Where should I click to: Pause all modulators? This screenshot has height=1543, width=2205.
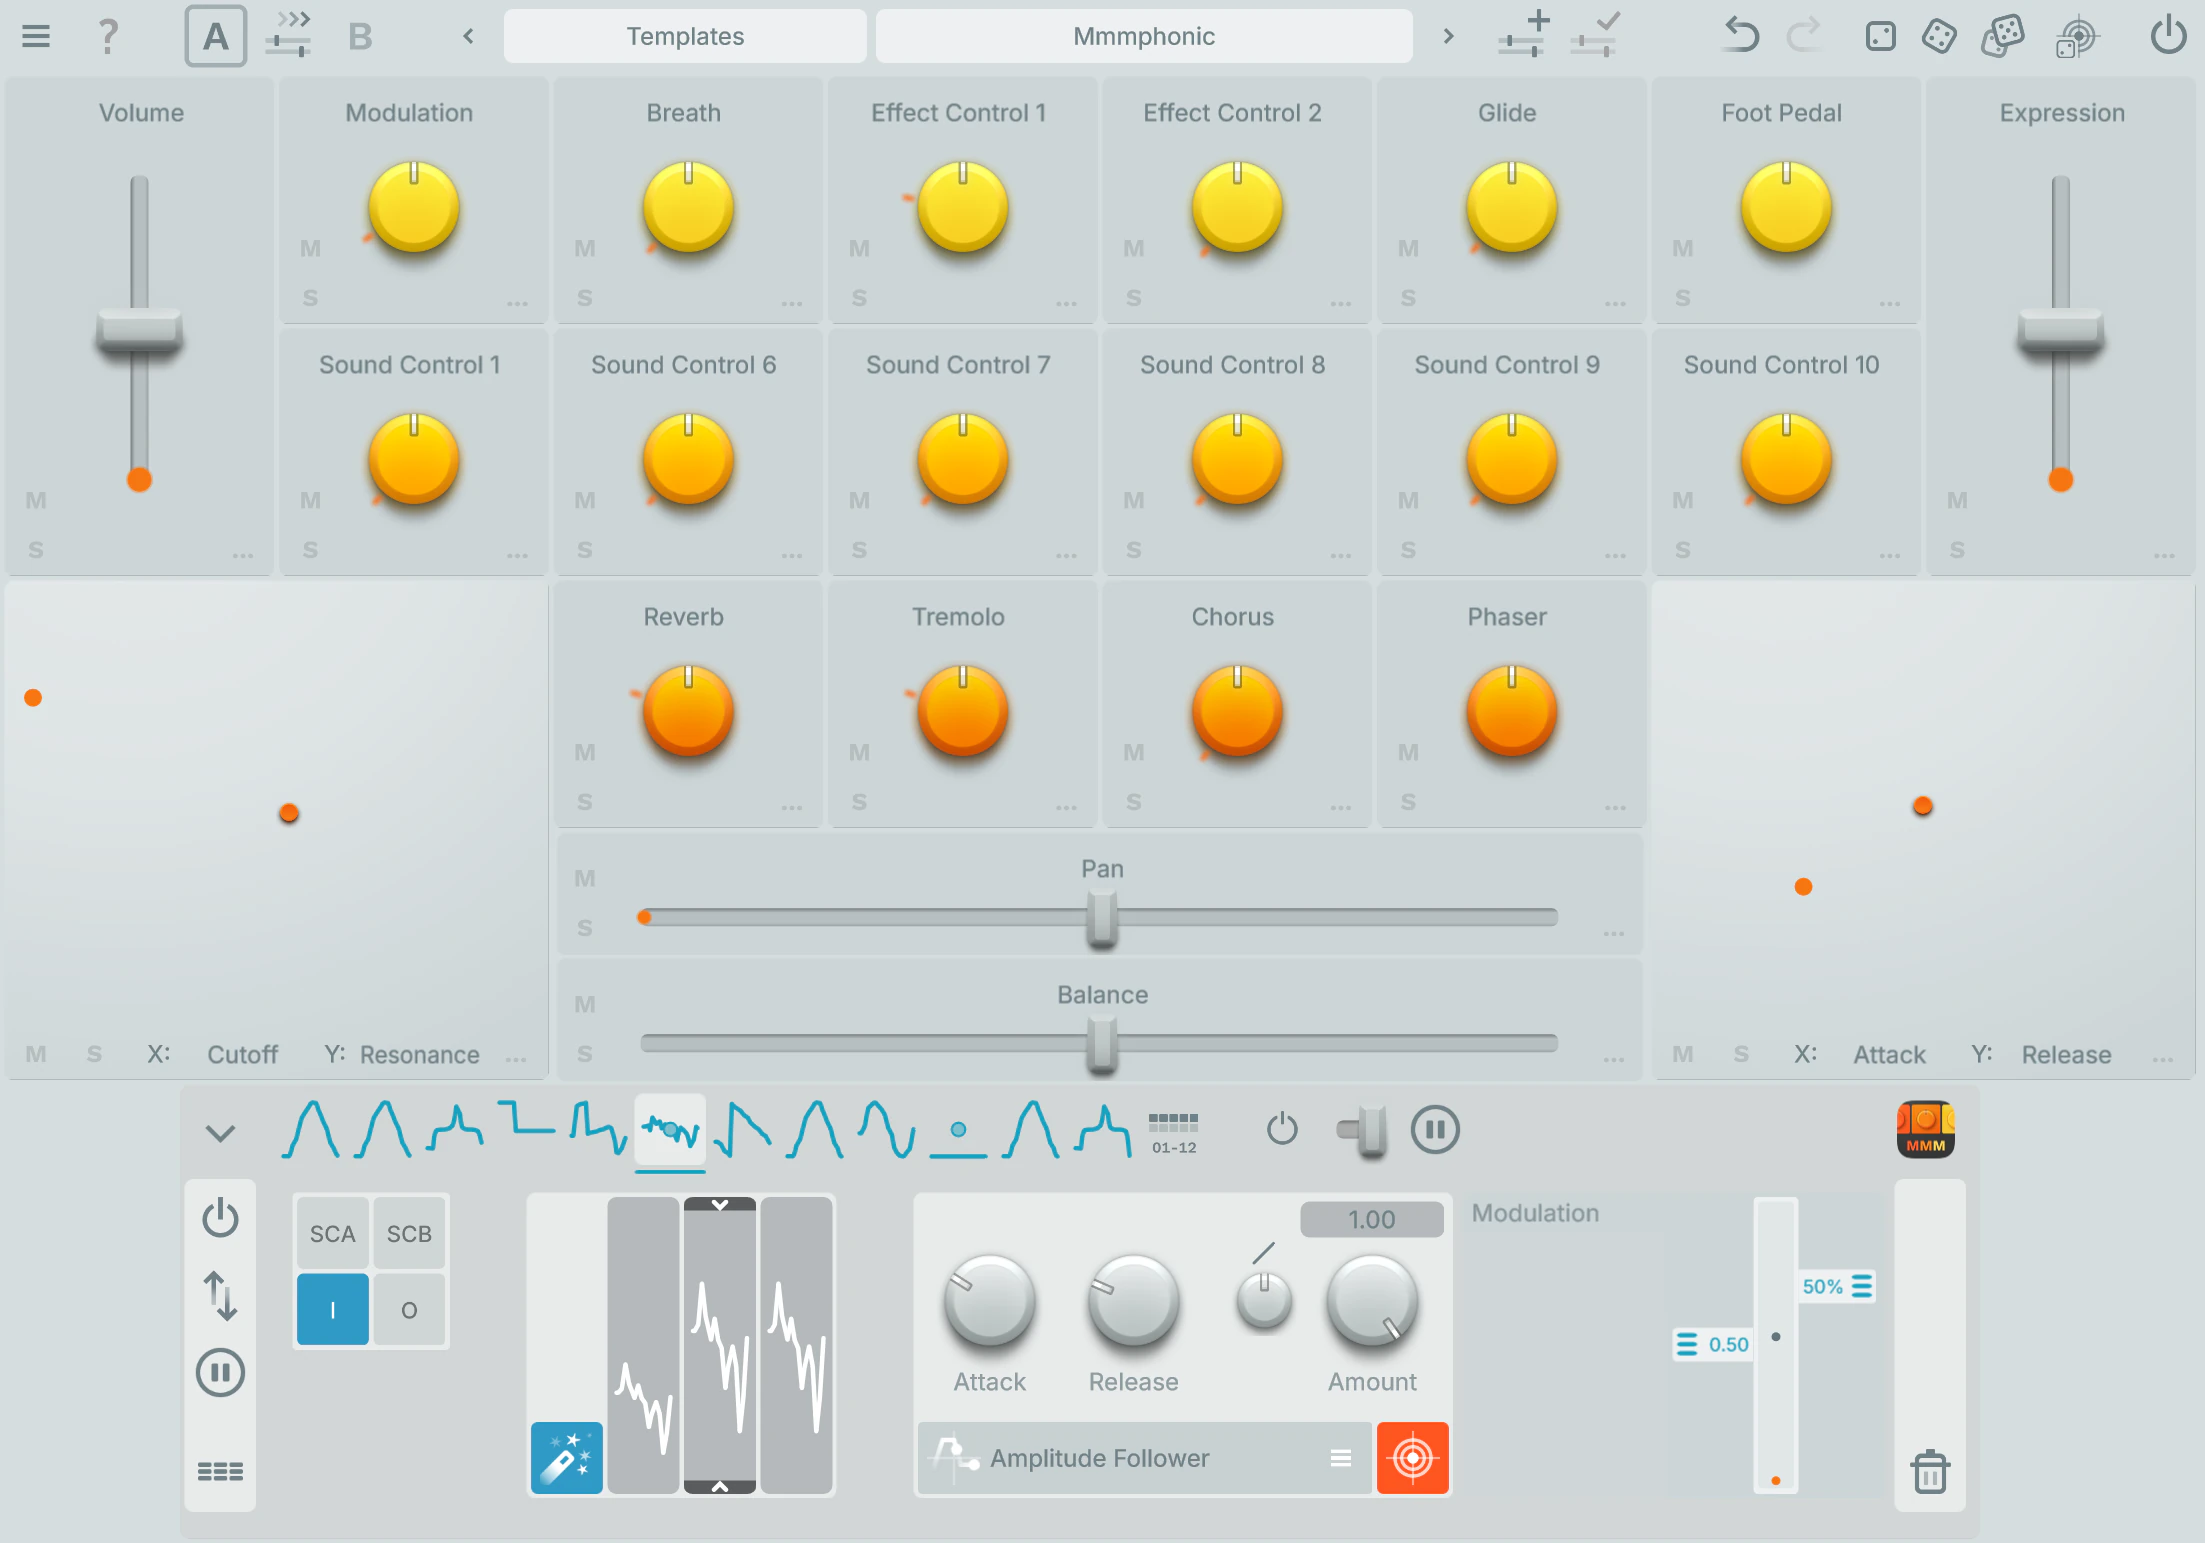[1435, 1130]
